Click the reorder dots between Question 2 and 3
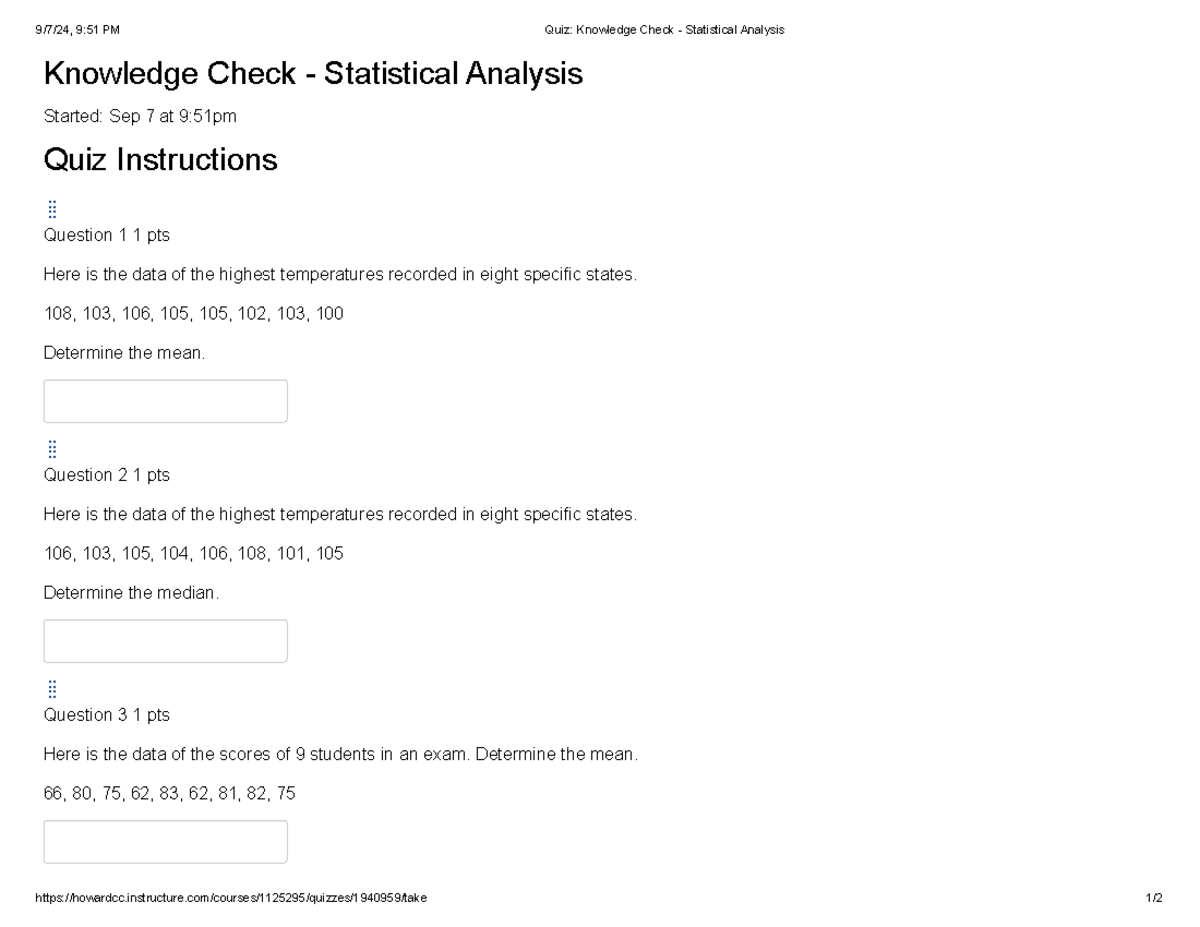This screenshot has width=1200, height=927. [x=53, y=689]
